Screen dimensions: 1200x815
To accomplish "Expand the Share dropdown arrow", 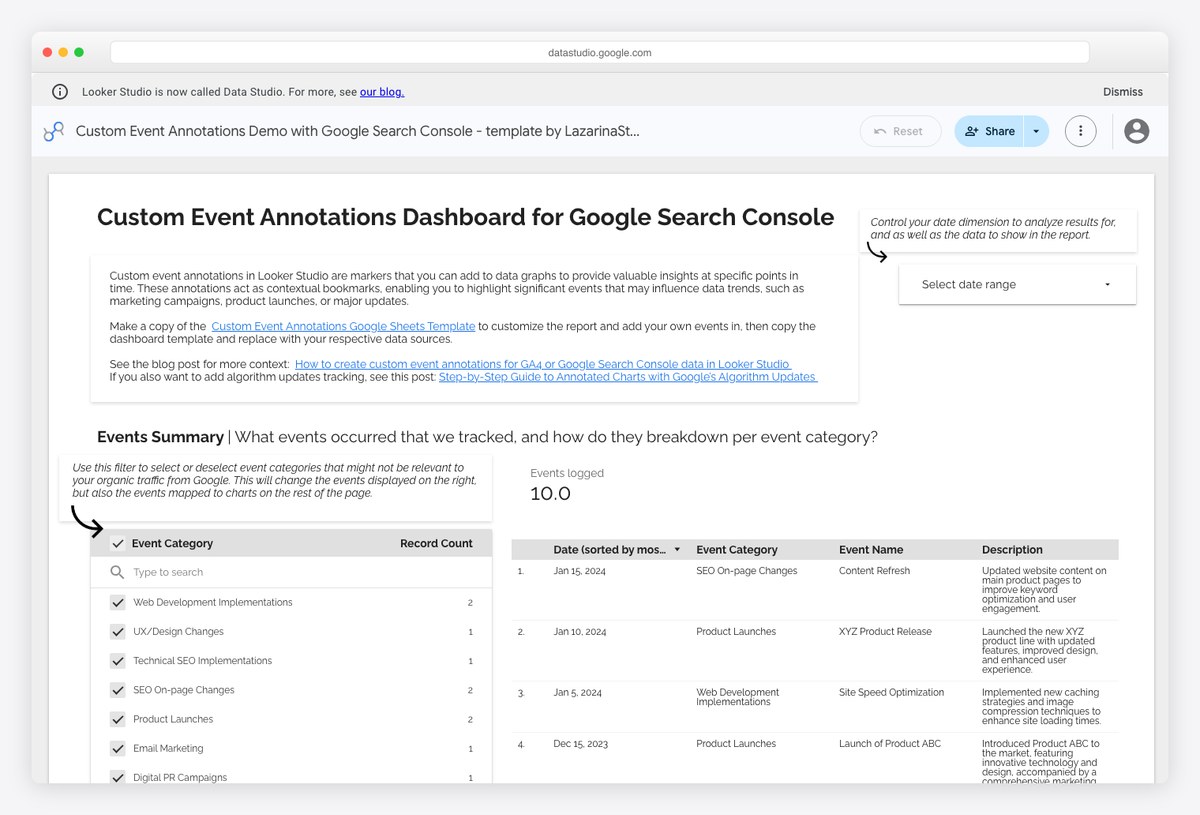I will (x=1036, y=131).
